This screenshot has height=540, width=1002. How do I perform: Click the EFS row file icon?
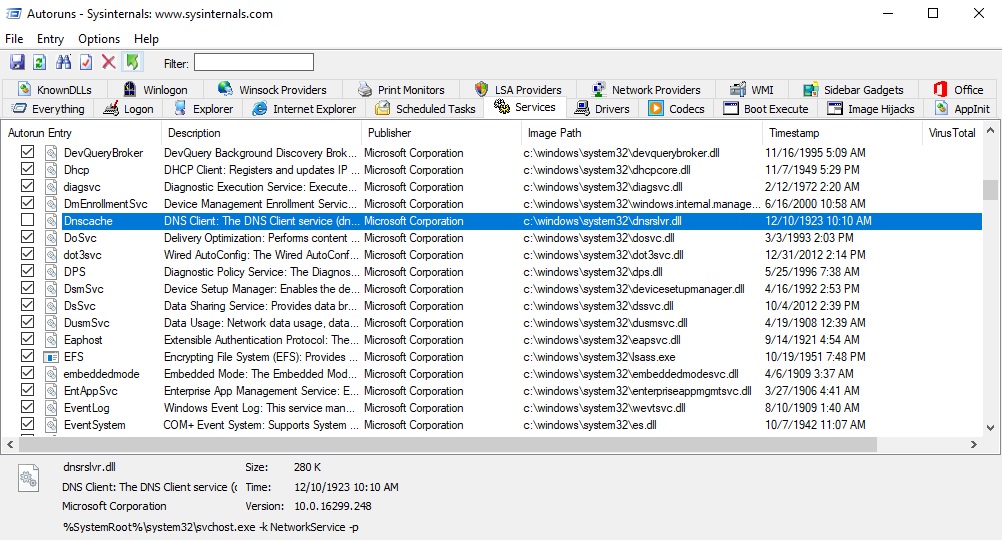pos(51,357)
